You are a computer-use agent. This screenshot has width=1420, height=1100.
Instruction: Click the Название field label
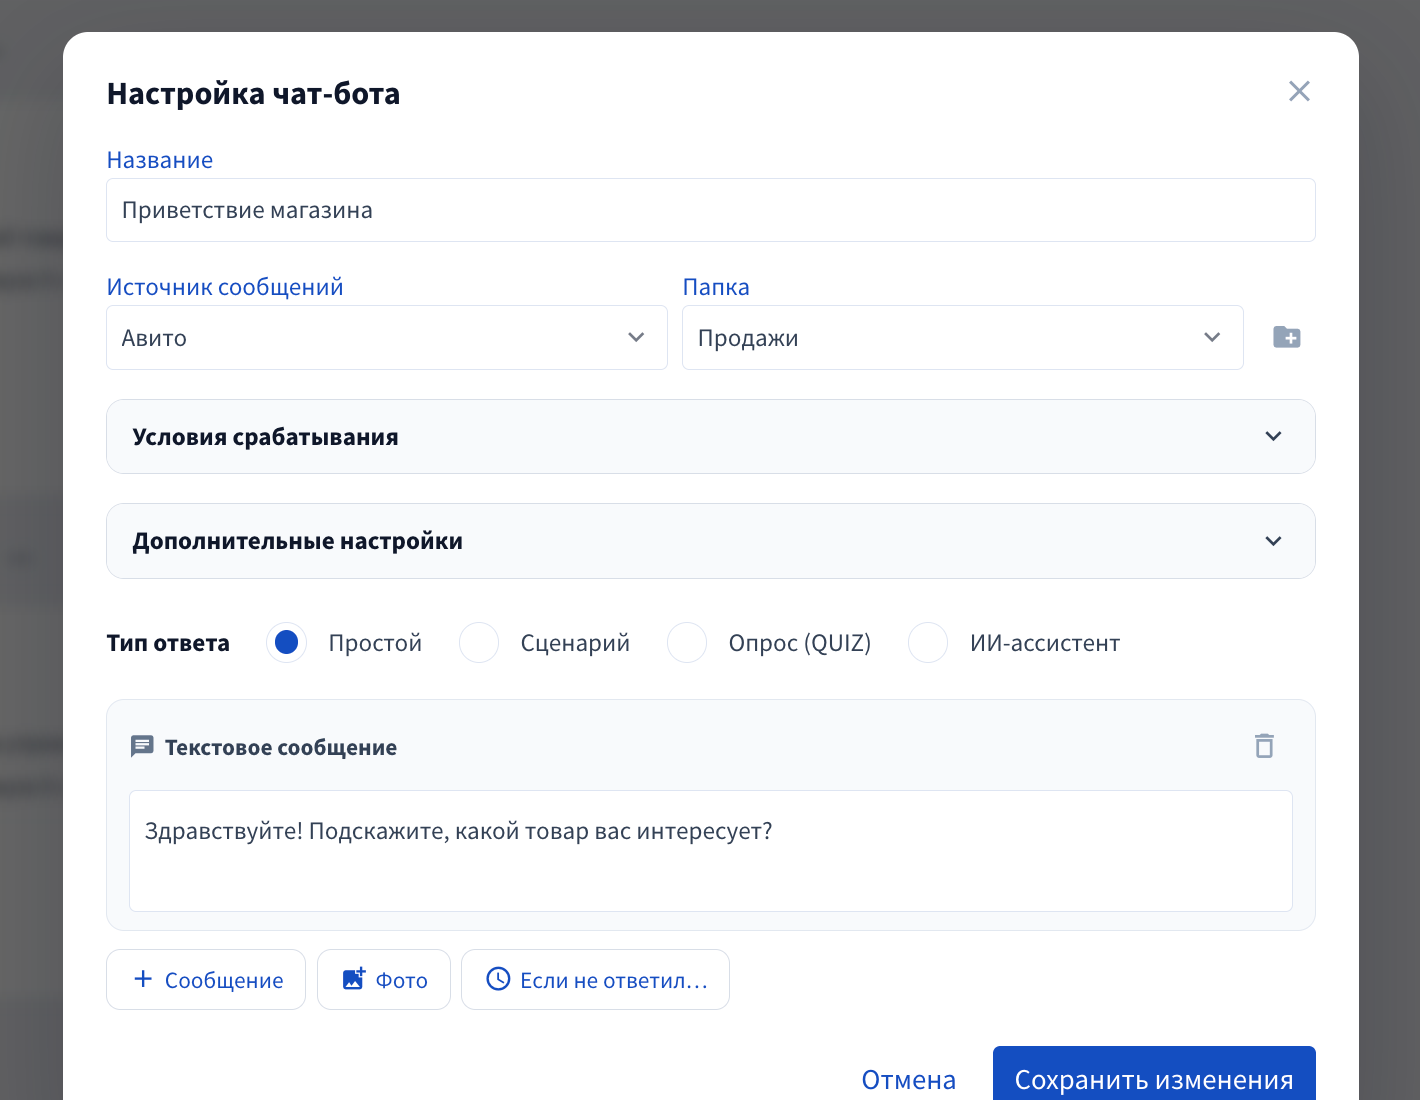(x=160, y=160)
